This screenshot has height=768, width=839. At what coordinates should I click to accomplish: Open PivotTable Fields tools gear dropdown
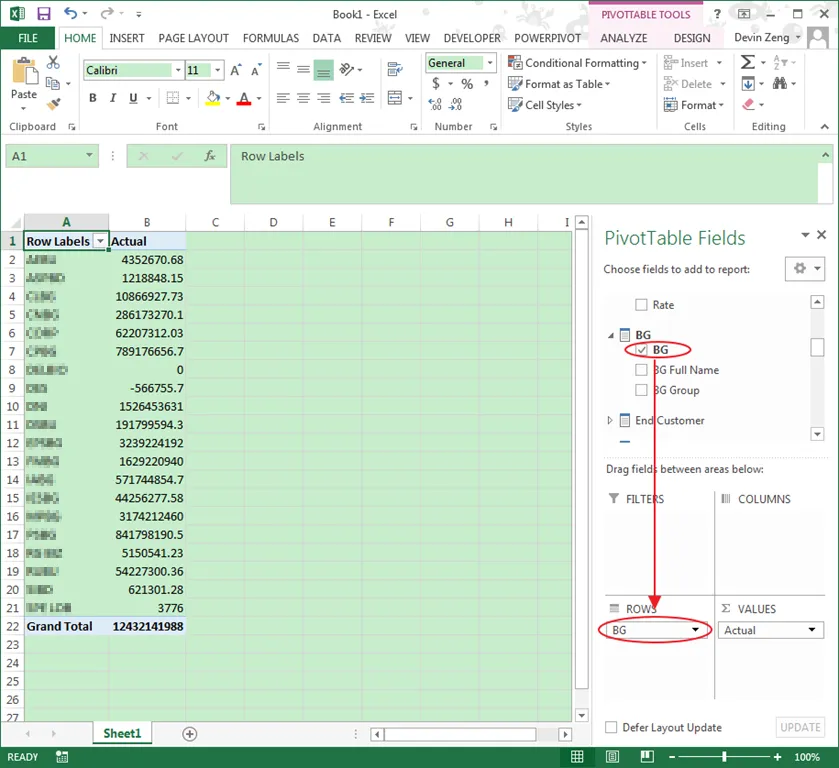coord(805,269)
